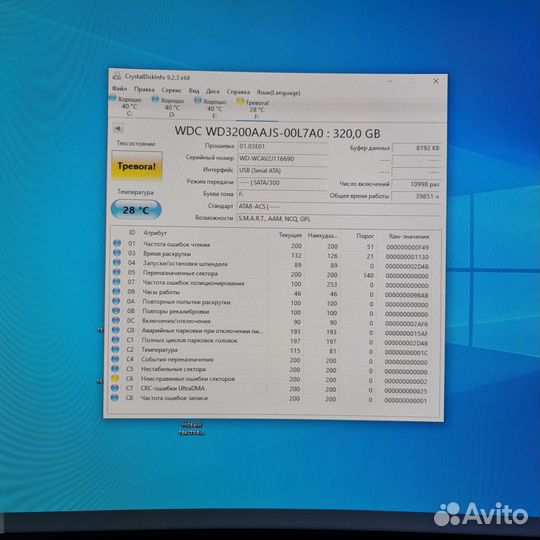This screenshot has height=540, width=540.
Task: Click the features field S.M.A.R.T., AAM, NCQ, GPL
Action: point(339,219)
